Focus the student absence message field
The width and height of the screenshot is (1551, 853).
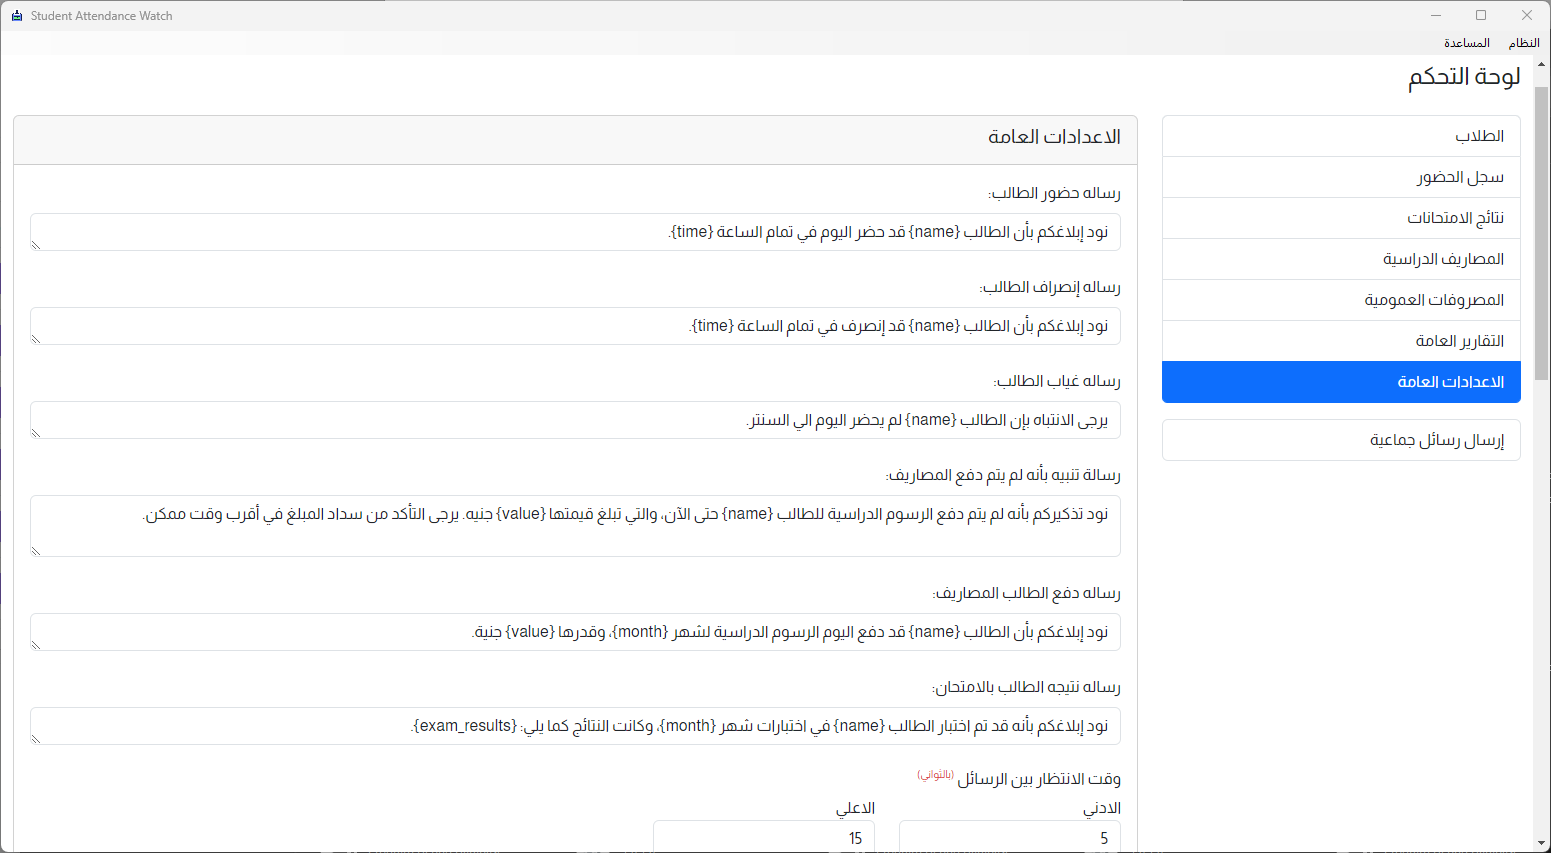click(575, 420)
